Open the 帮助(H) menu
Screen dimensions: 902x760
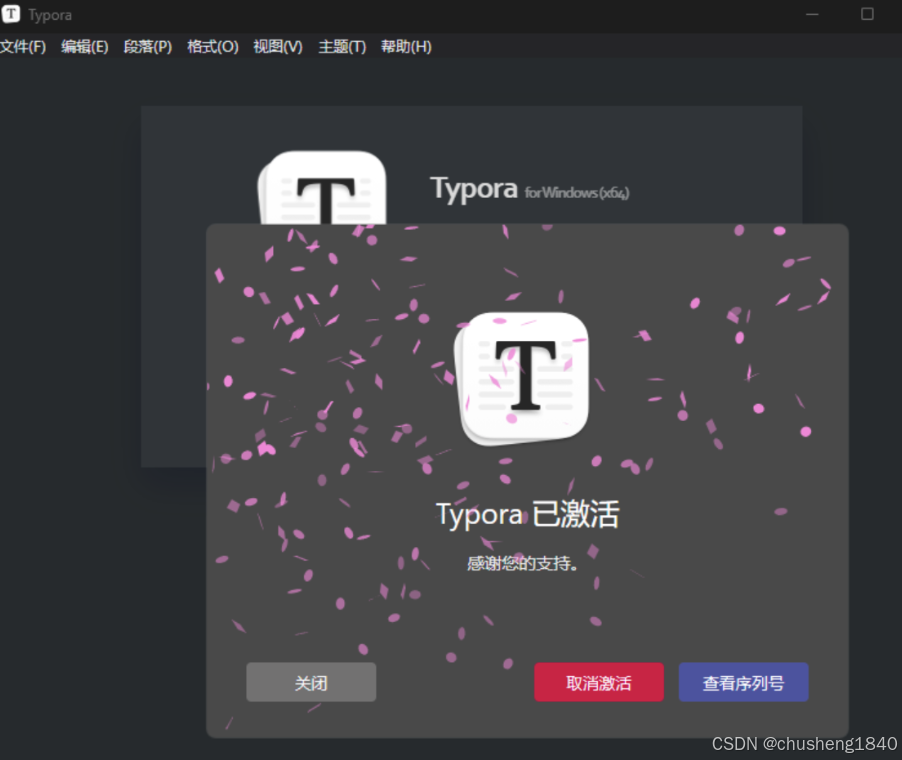[406, 47]
